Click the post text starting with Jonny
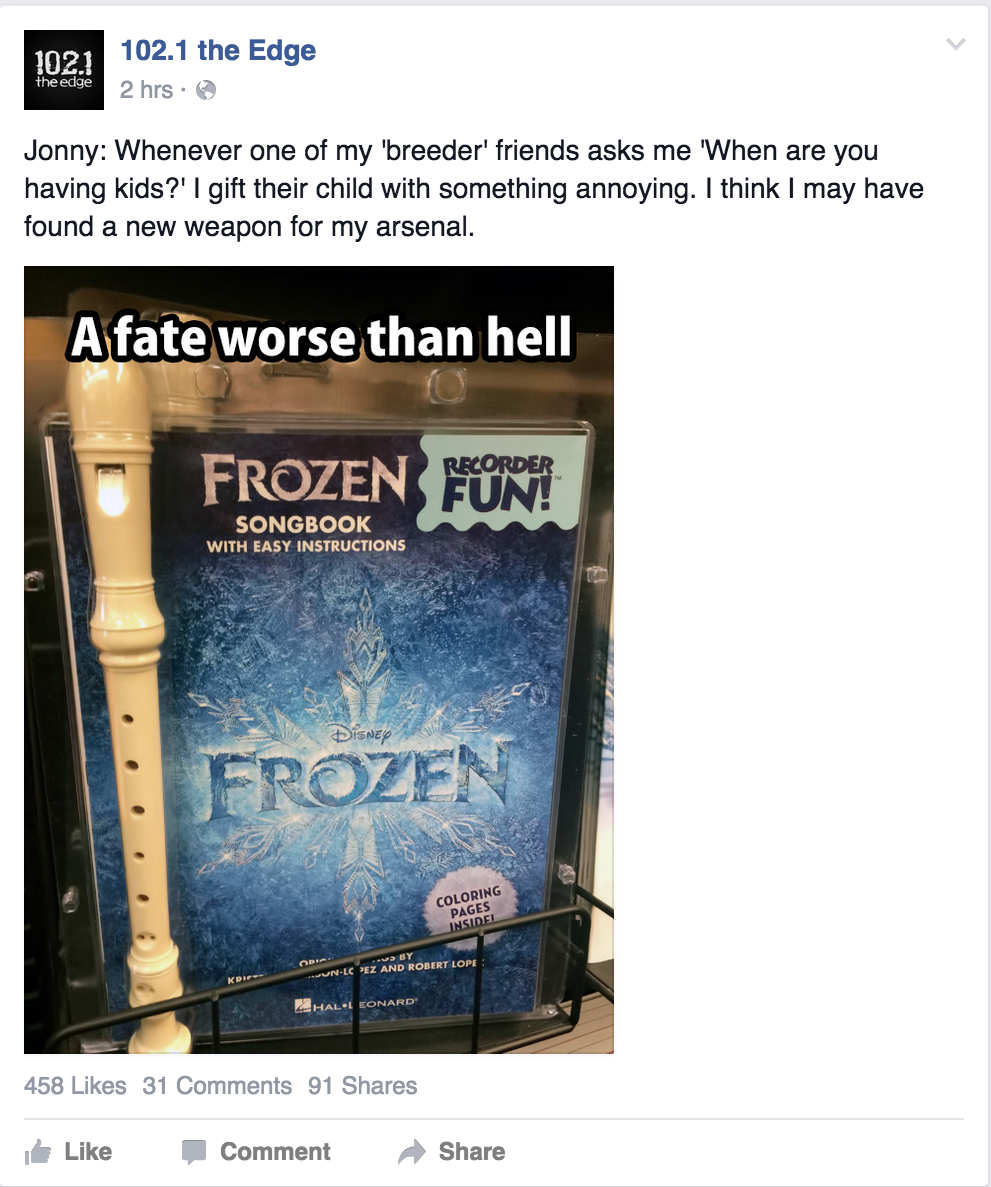Screen dimensions: 991x1187 point(474,188)
